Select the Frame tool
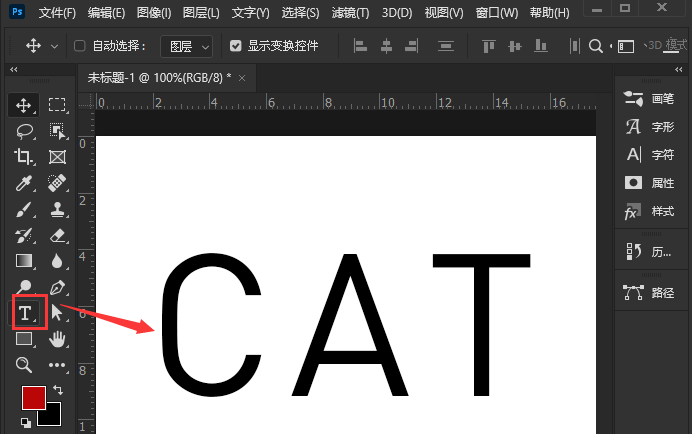This screenshot has height=434, width=692. pos(57,157)
